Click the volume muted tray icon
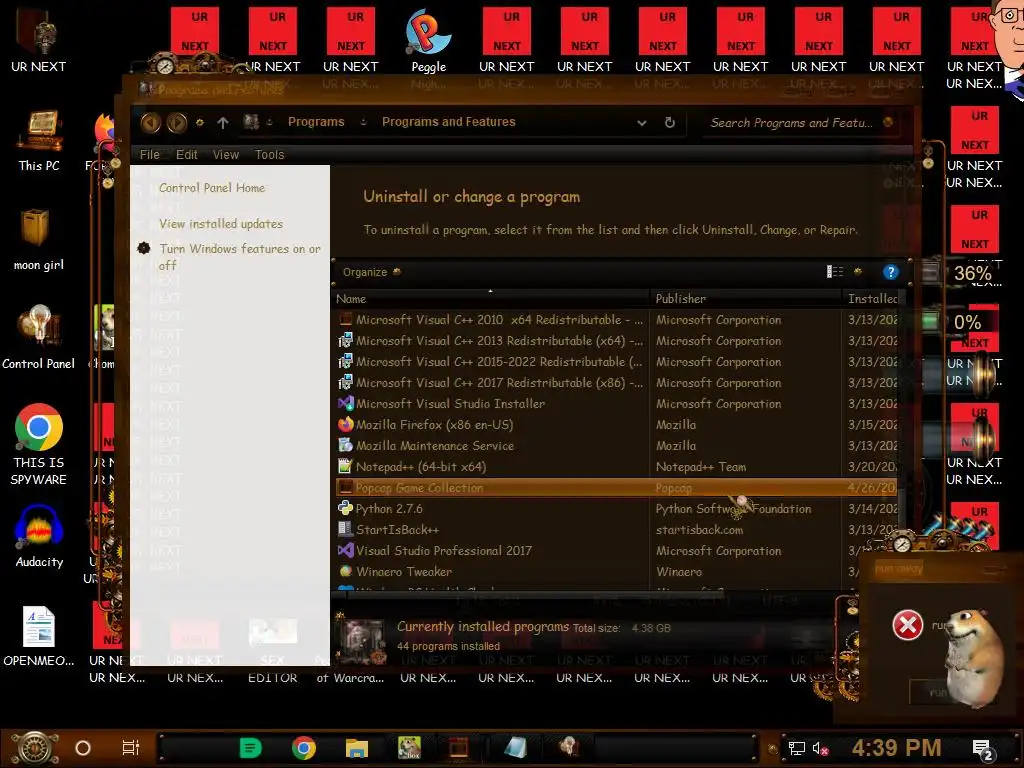The width and height of the screenshot is (1024, 768). [x=820, y=748]
